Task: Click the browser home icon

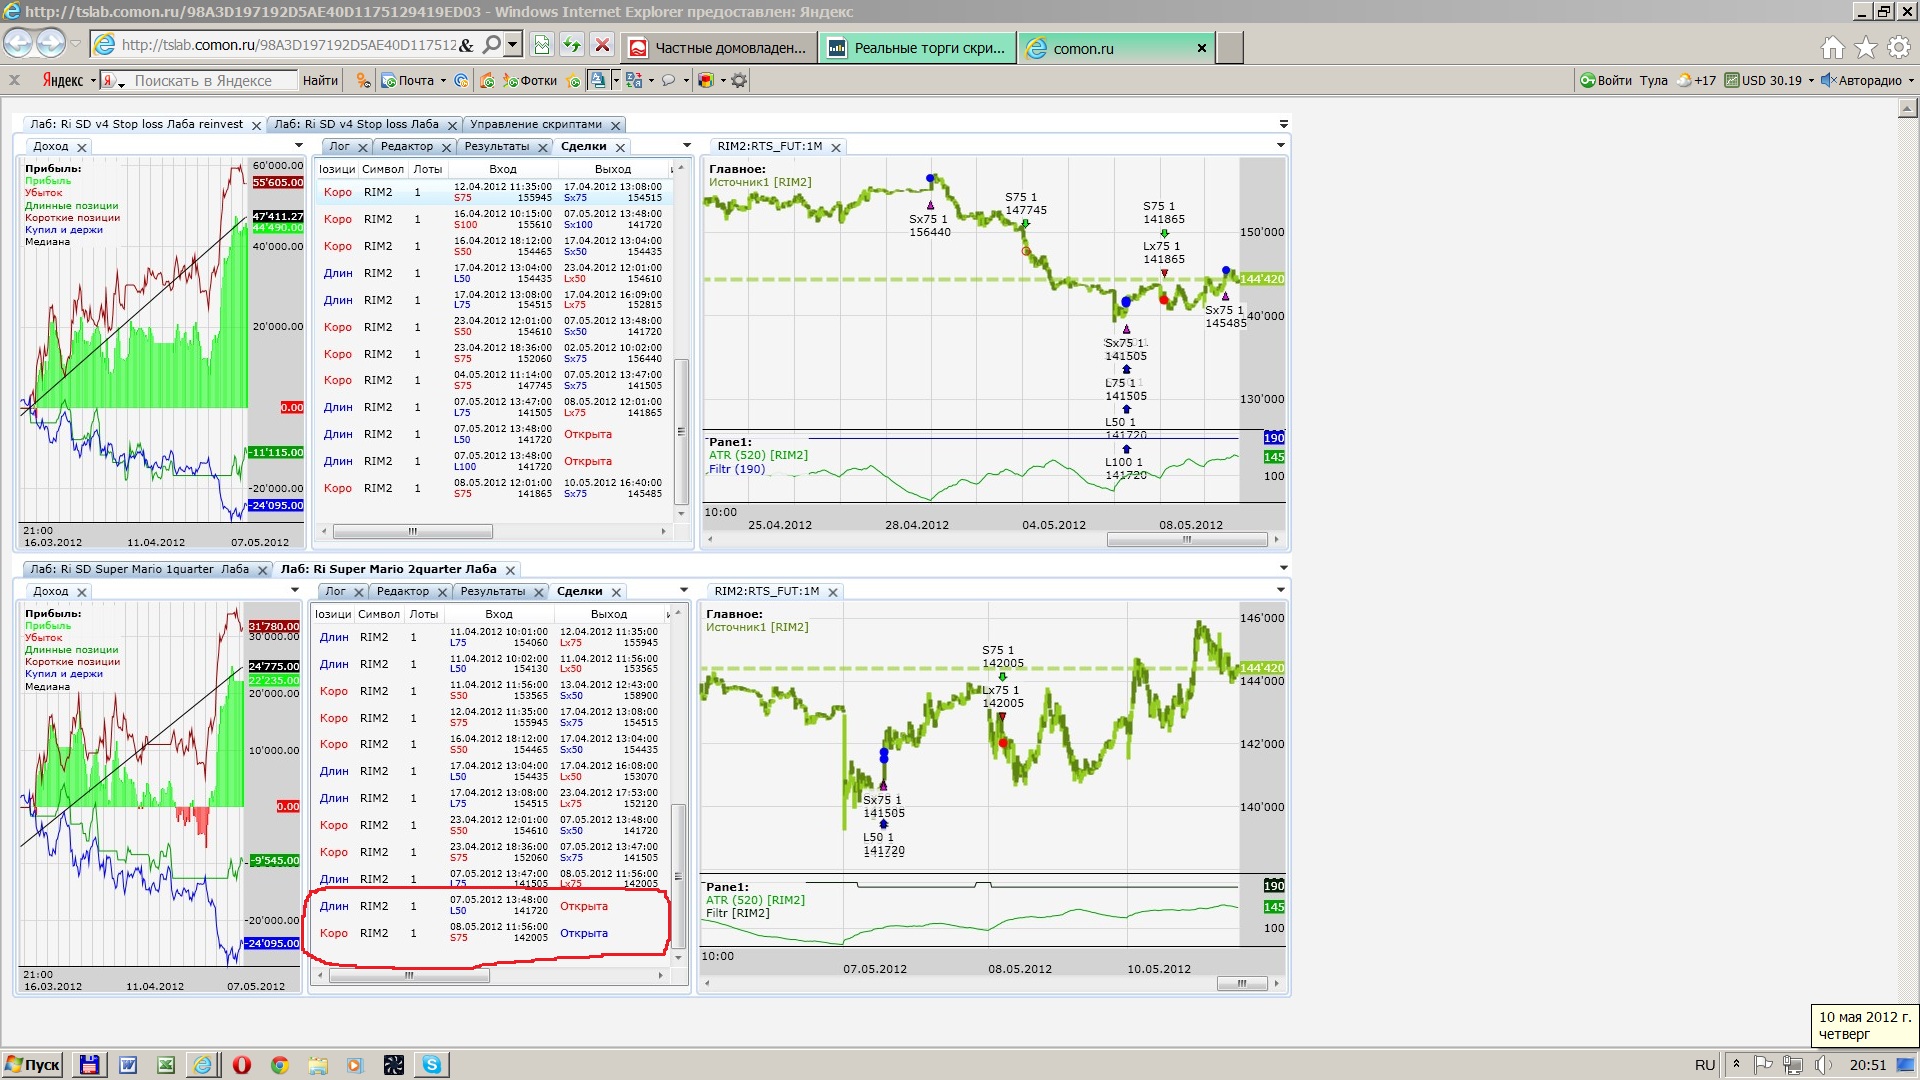Action: [x=1832, y=47]
